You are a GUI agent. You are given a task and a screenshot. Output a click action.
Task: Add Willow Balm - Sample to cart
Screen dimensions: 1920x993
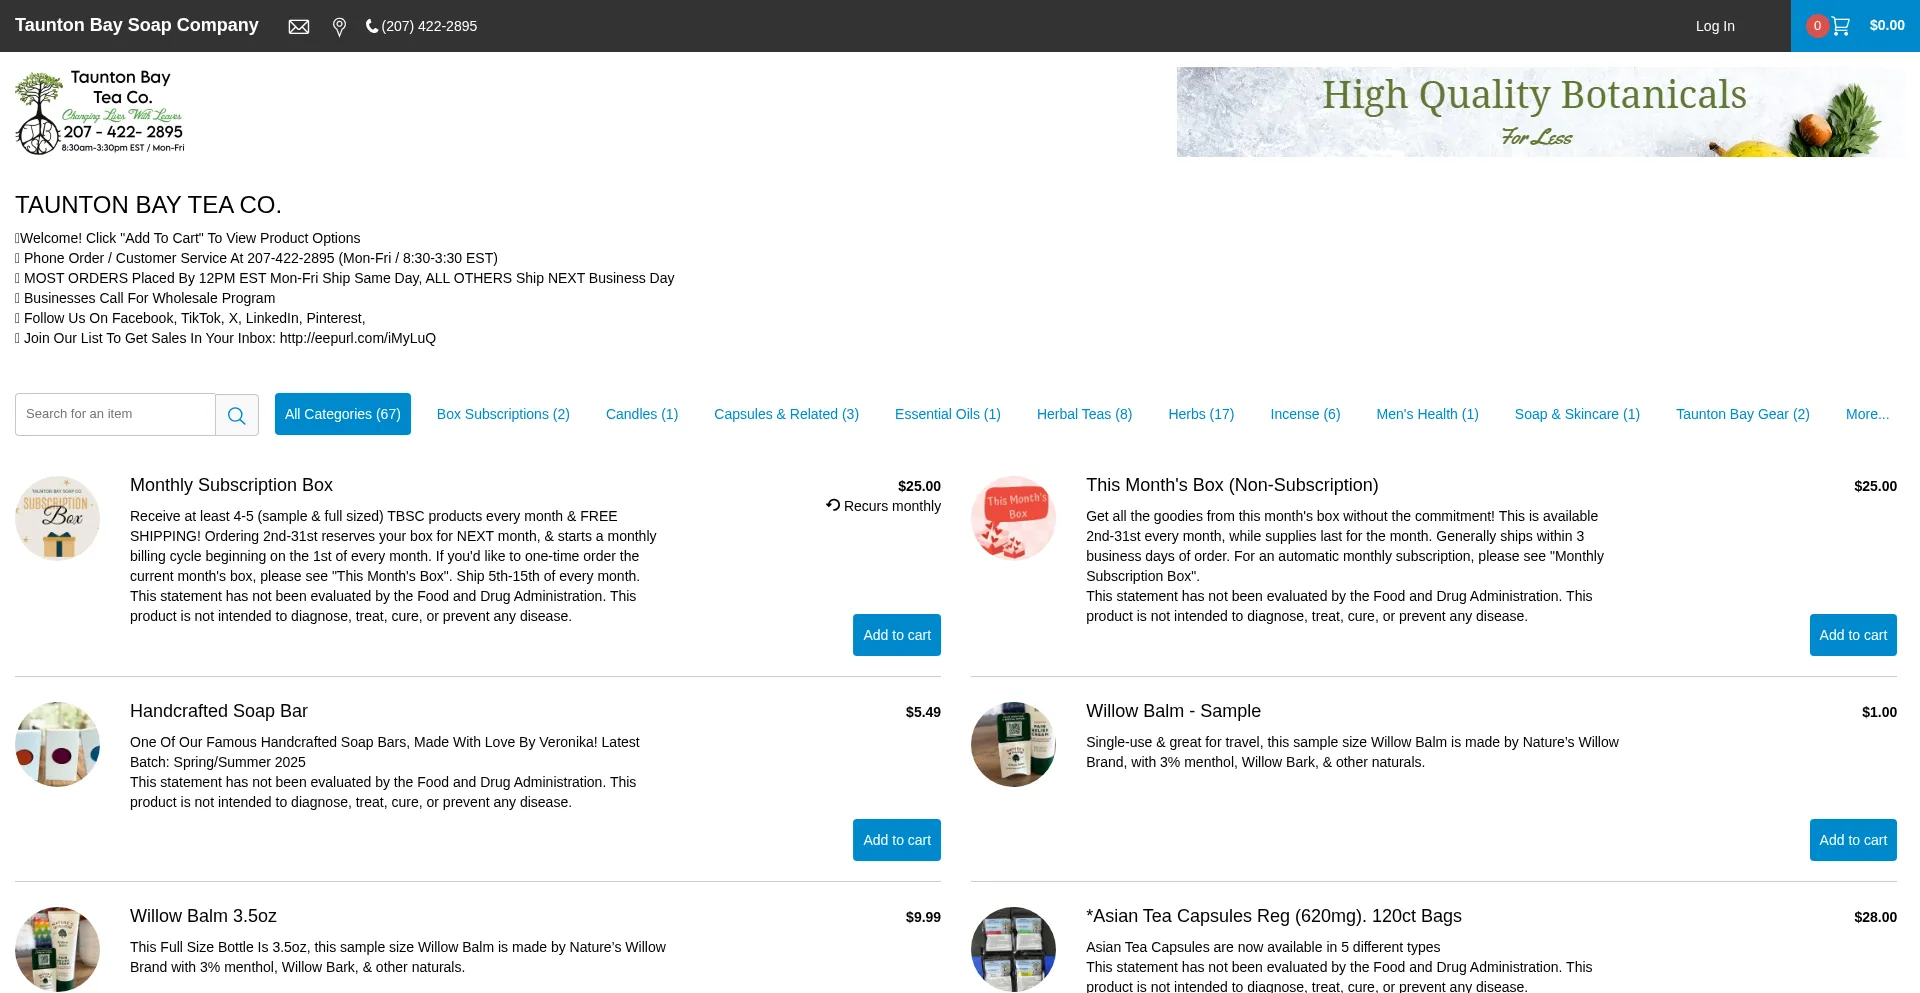tap(1853, 840)
